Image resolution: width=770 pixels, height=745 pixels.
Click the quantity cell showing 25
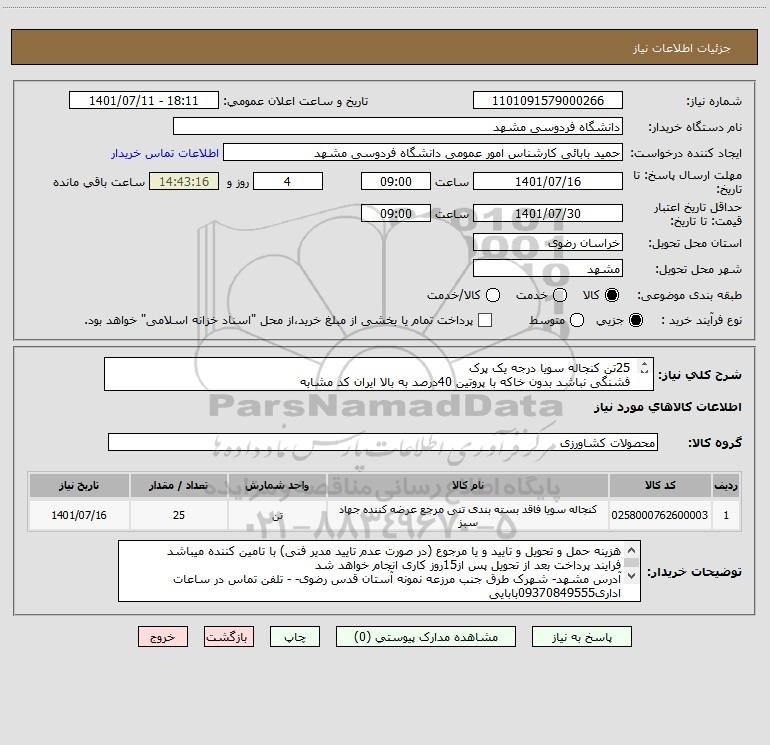(x=178, y=515)
